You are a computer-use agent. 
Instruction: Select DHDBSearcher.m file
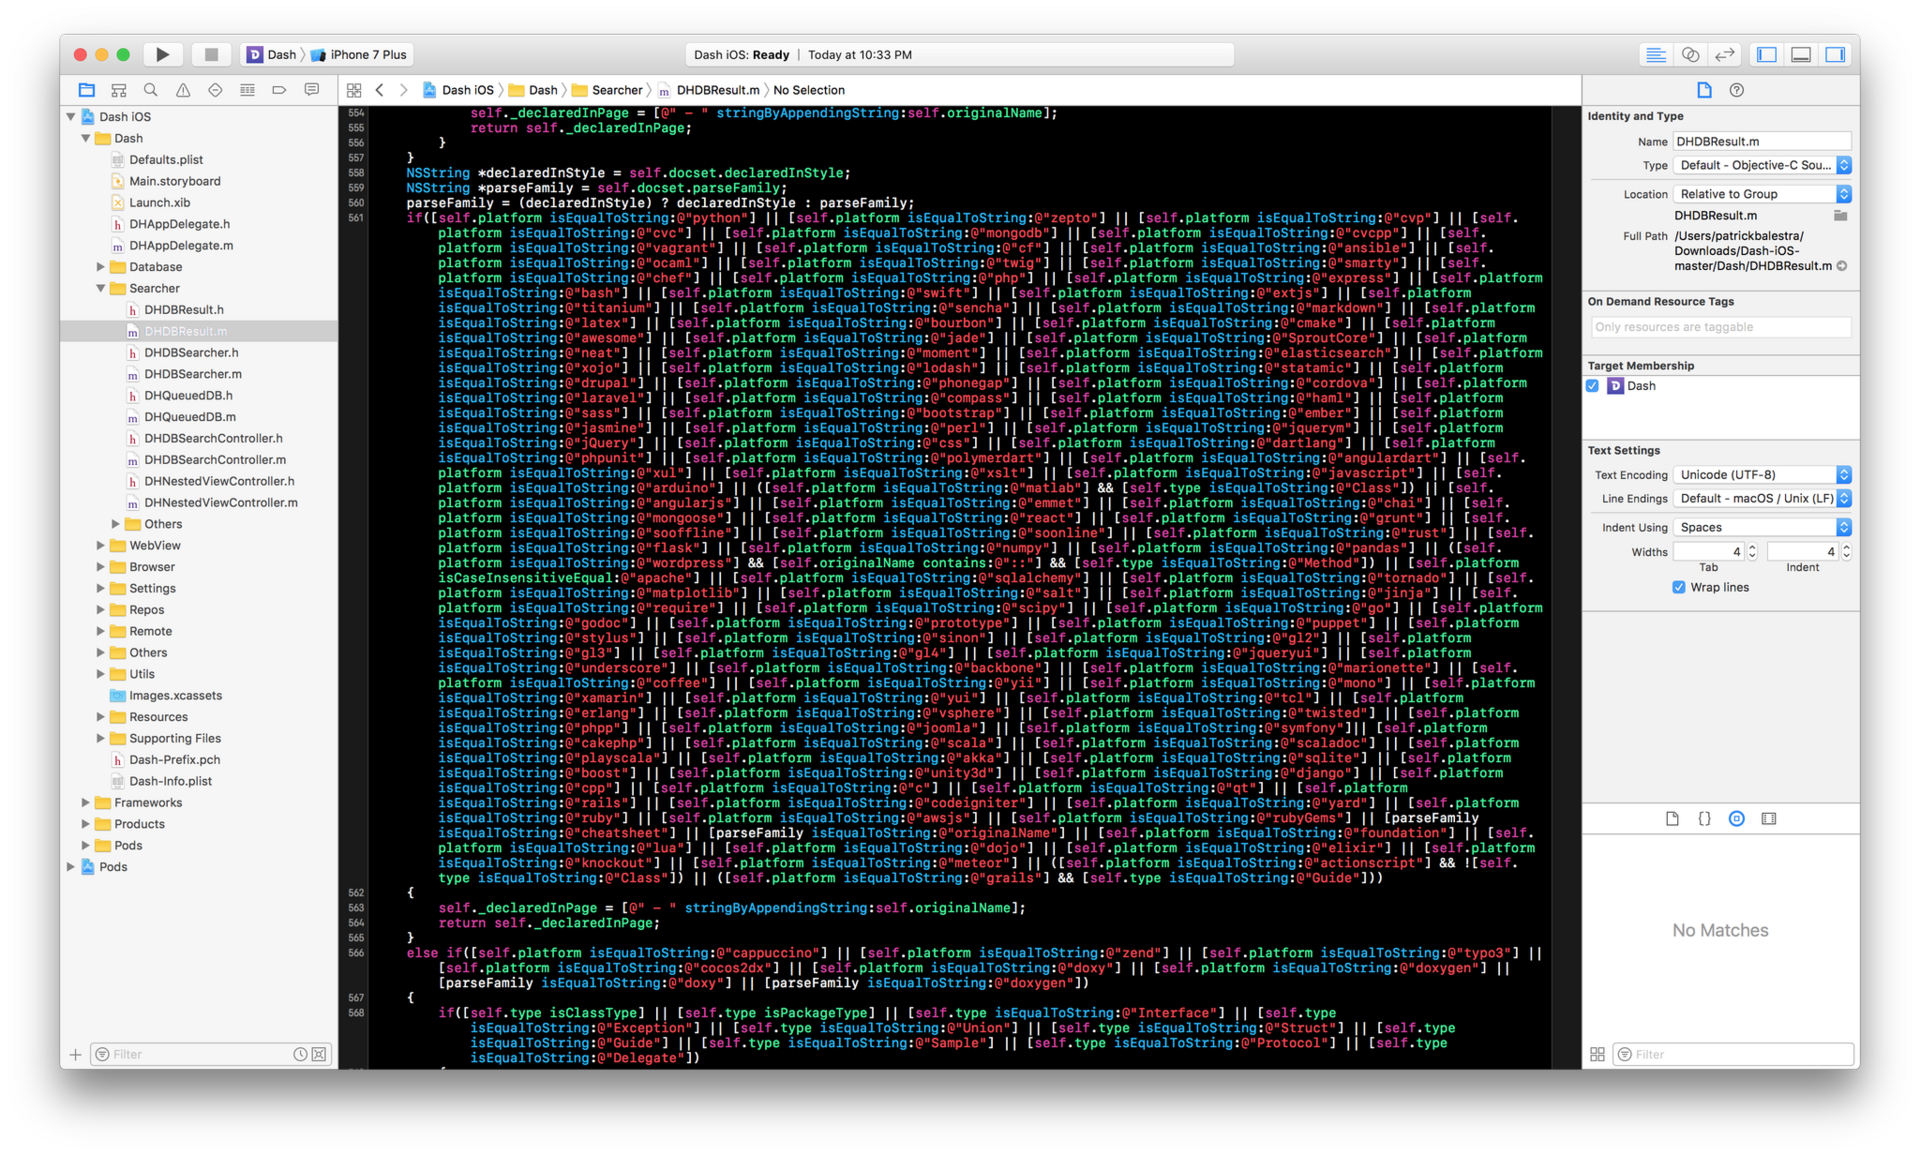(193, 374)
